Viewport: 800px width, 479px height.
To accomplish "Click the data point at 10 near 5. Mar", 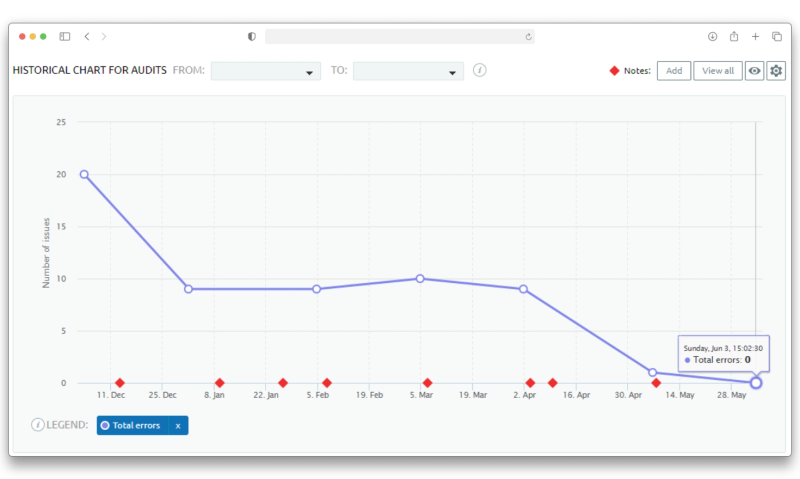I will point(420,279).
